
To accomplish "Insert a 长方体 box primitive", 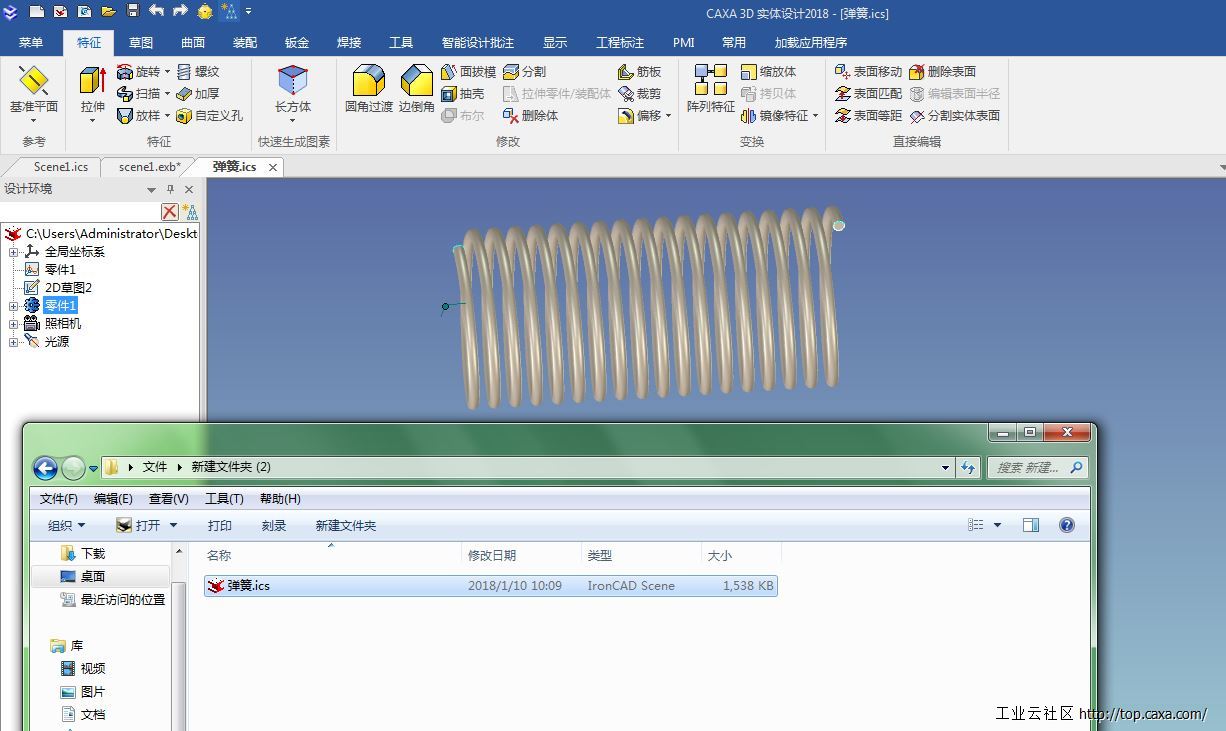I will point(293,88).
